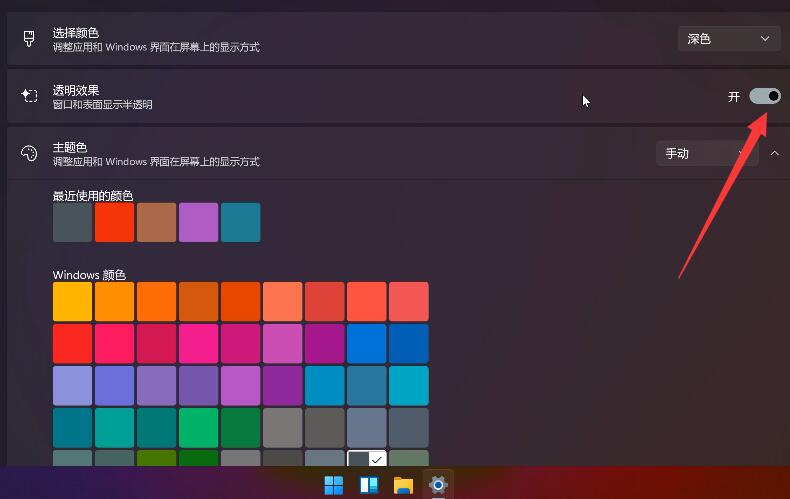This screenshot has width=790, height=499.
Task: Pick the pure red swatch below yellow gold
Action: [73, 344]
